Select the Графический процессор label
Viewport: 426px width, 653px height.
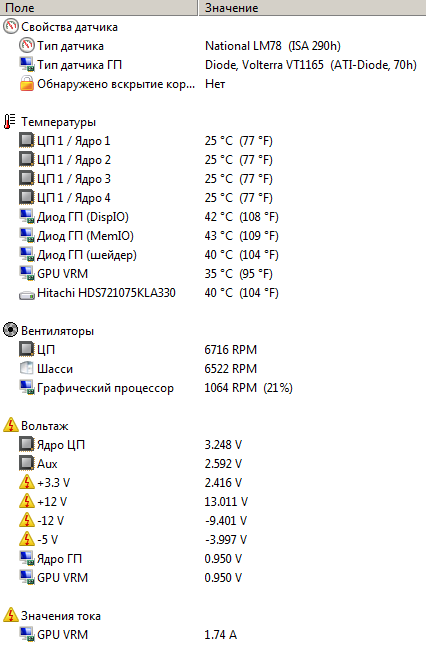105,388
